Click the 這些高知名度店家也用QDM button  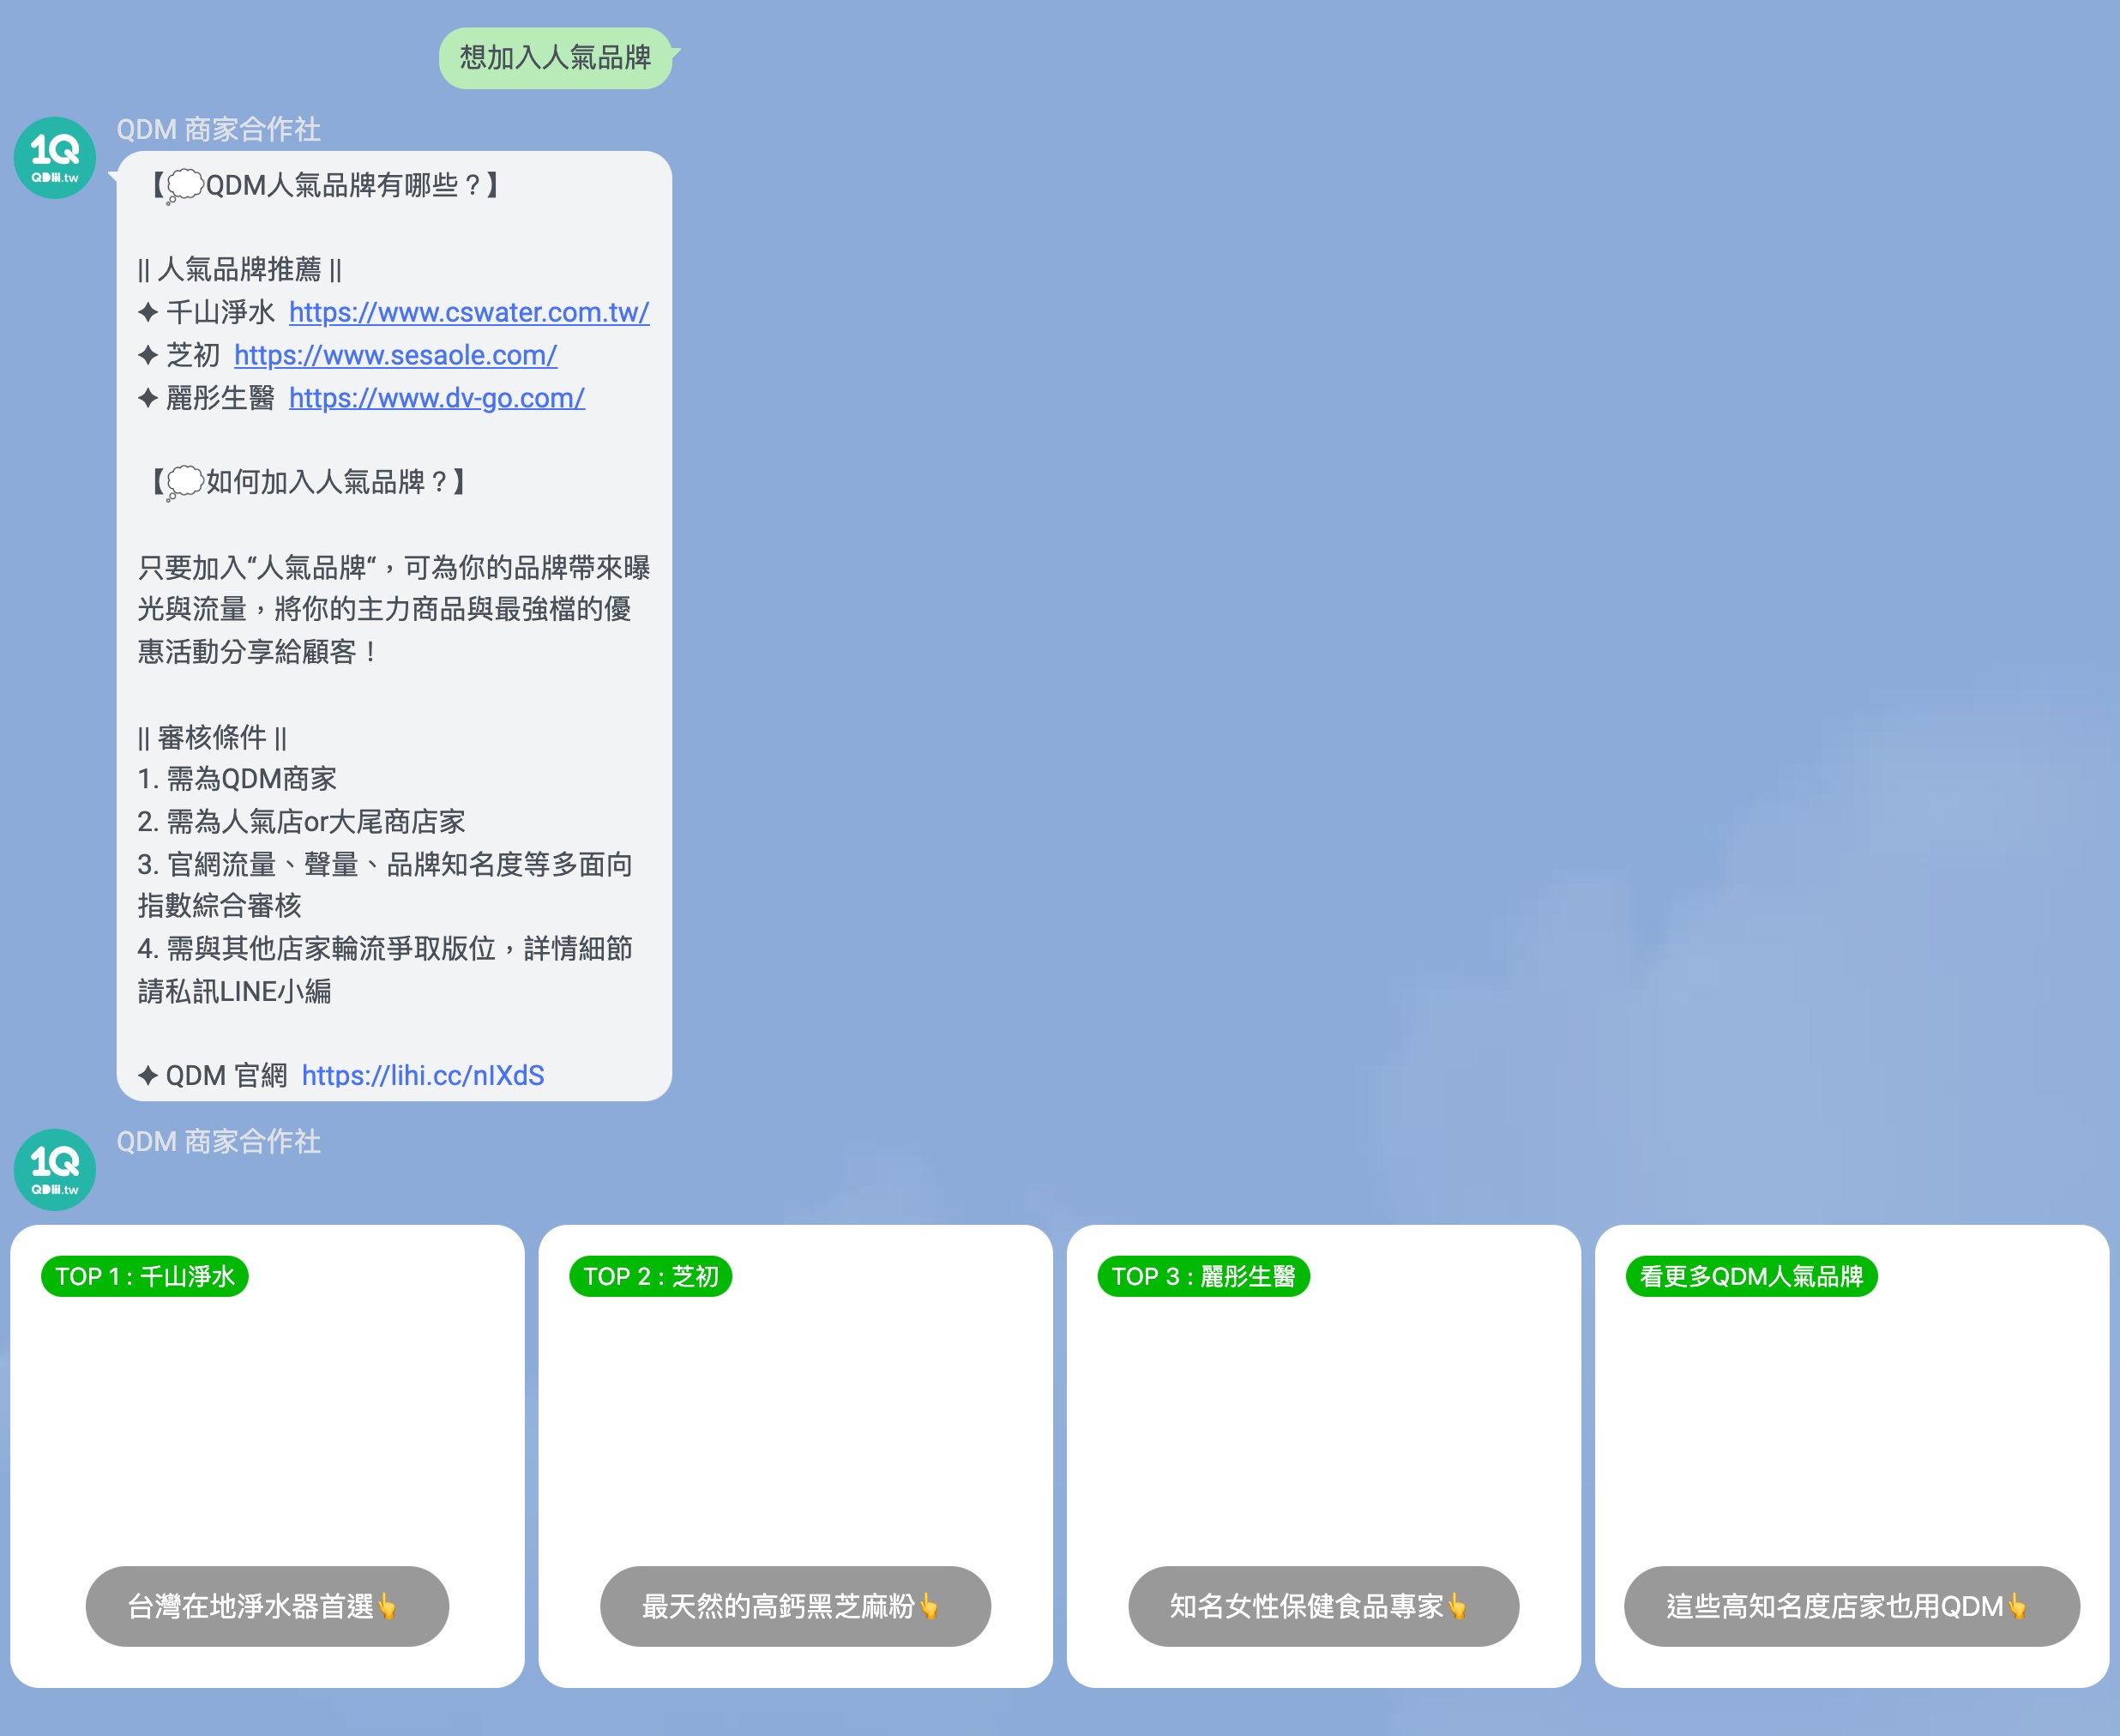(x=1851, y=1606)
